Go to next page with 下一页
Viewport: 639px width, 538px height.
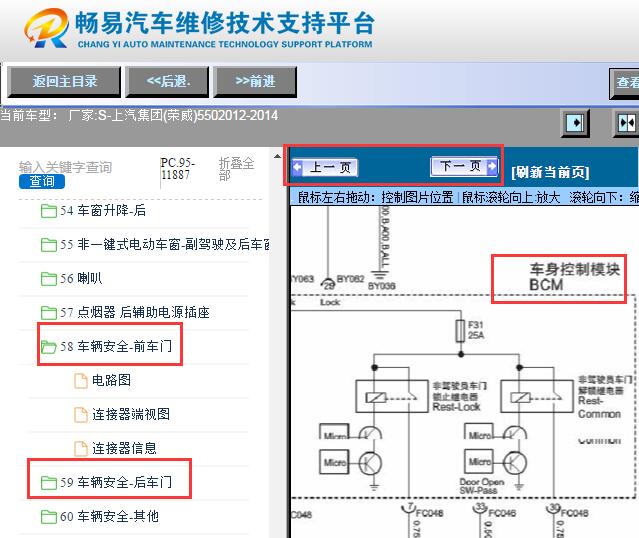point(464,166)
